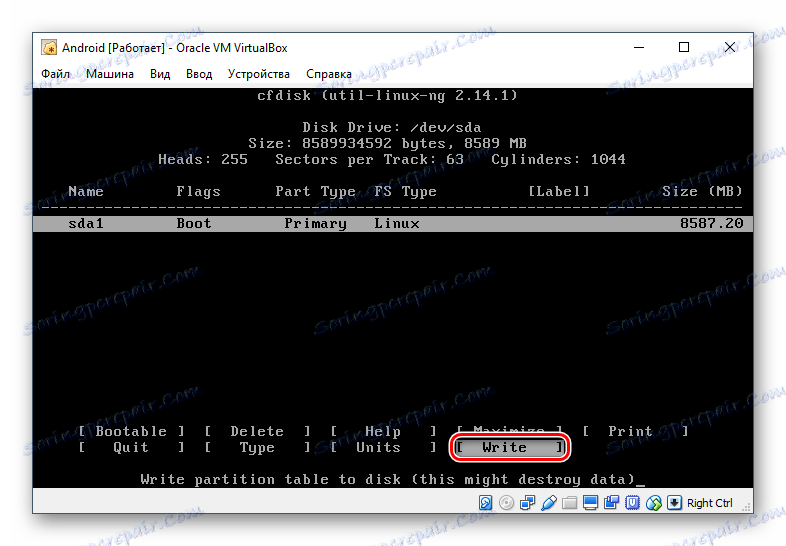The width and height of the screenshot is (786, 546).
Task: Click the hard disk activity icon
Action: 485,502
